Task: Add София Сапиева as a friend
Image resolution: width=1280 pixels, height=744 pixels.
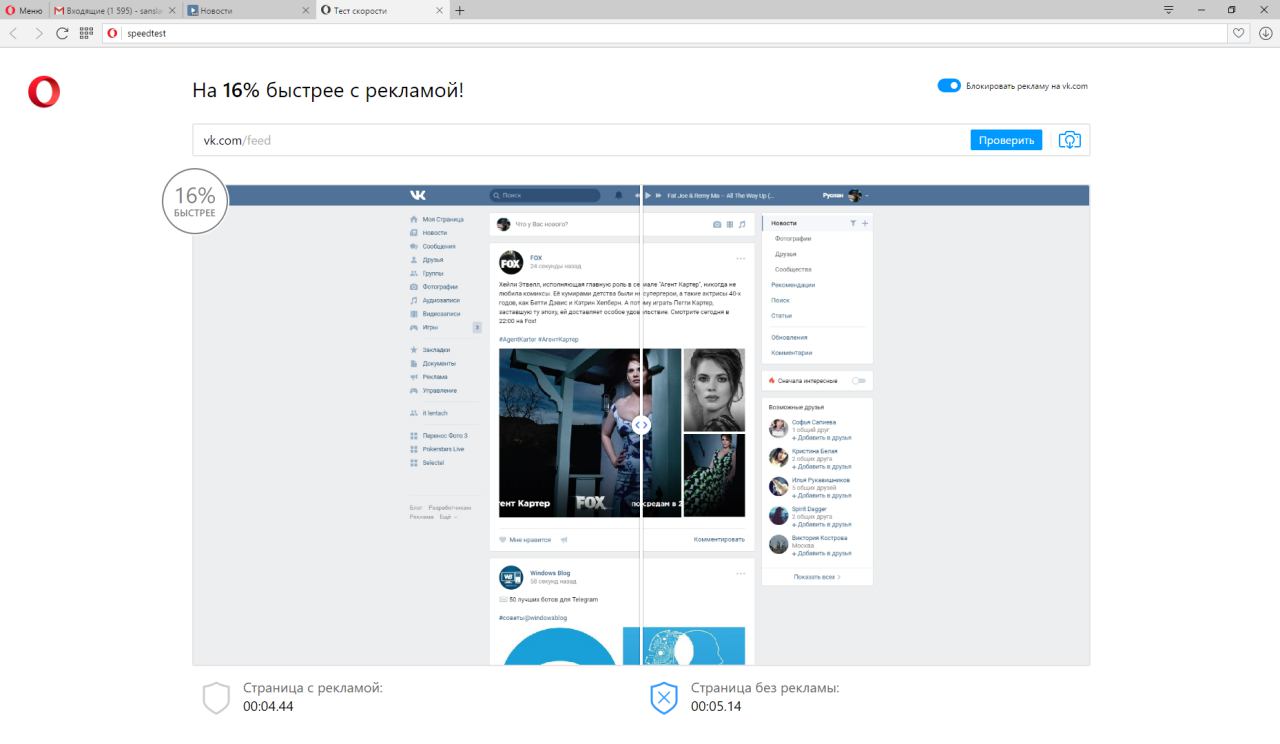Action: pyautogui.click(x=822, y=438)
